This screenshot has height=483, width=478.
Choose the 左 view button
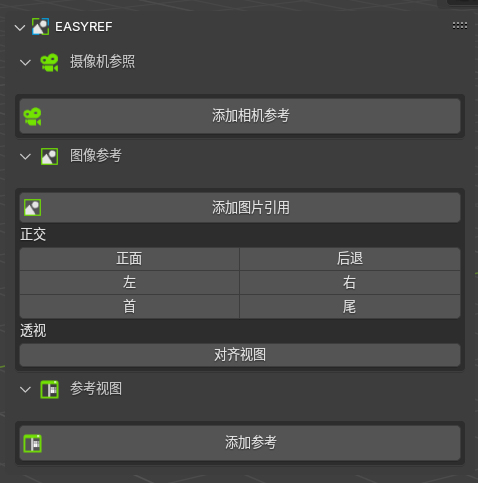click(x=129, y=283)
